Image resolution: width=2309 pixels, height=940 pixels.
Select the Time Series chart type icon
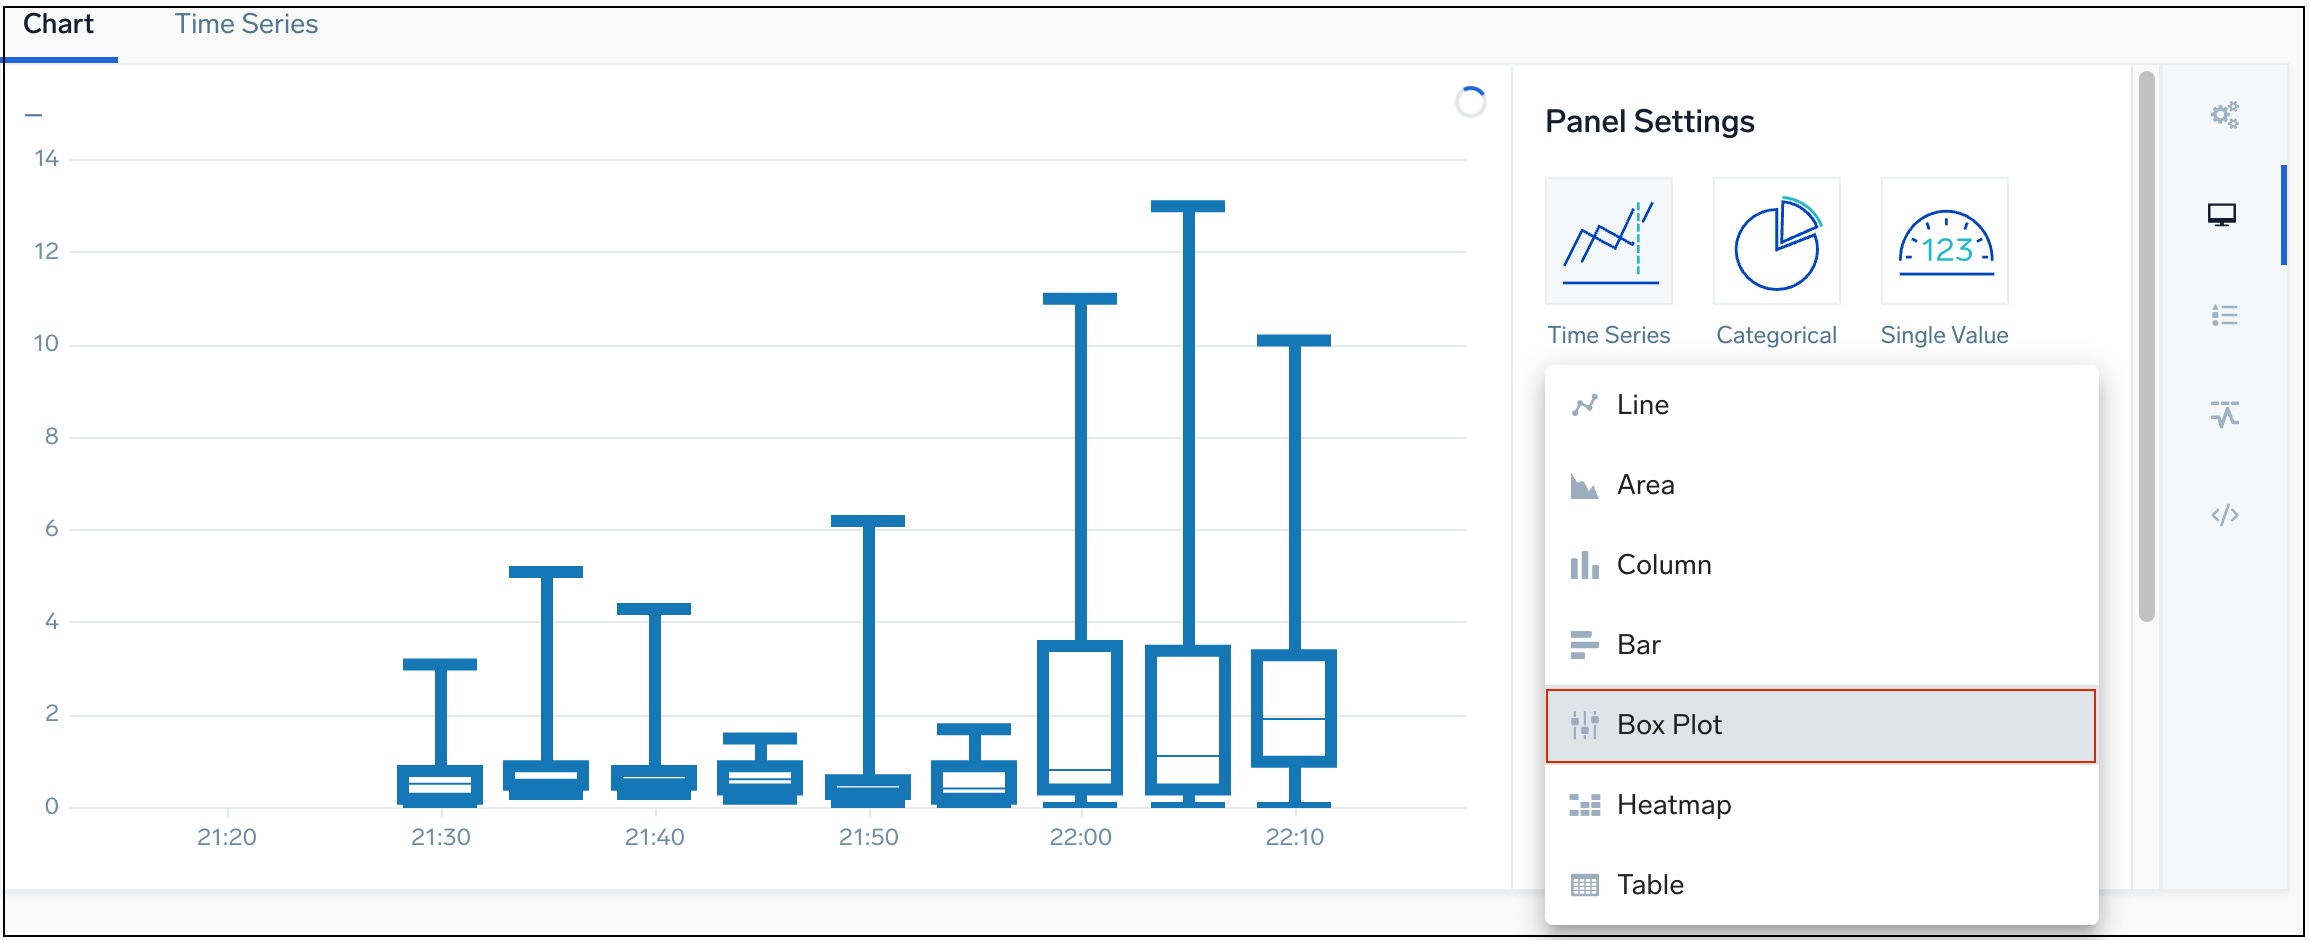click(1608, 240)
